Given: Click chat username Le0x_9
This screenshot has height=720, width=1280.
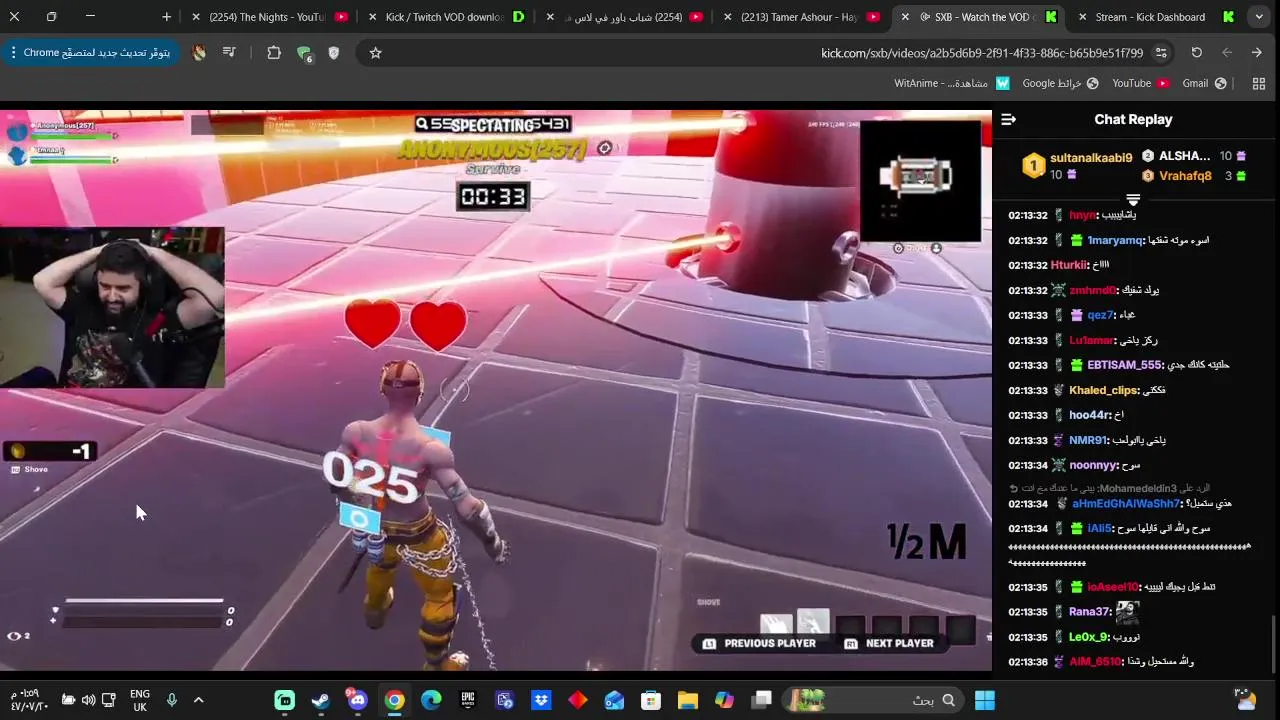Looking at the screenshot, I should click(x=1089, y=636).
